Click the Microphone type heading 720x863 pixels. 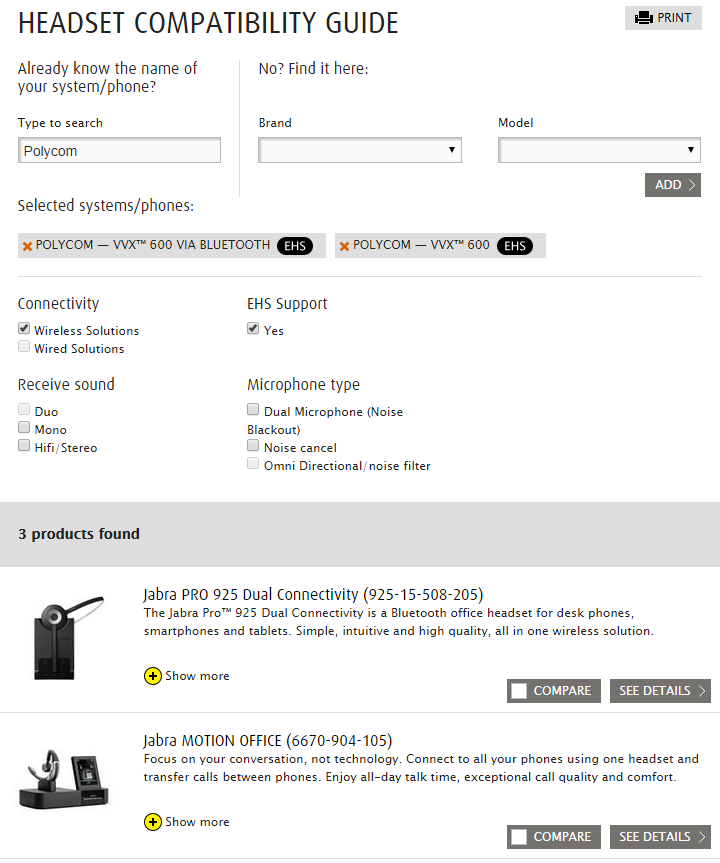coord(303,384)
